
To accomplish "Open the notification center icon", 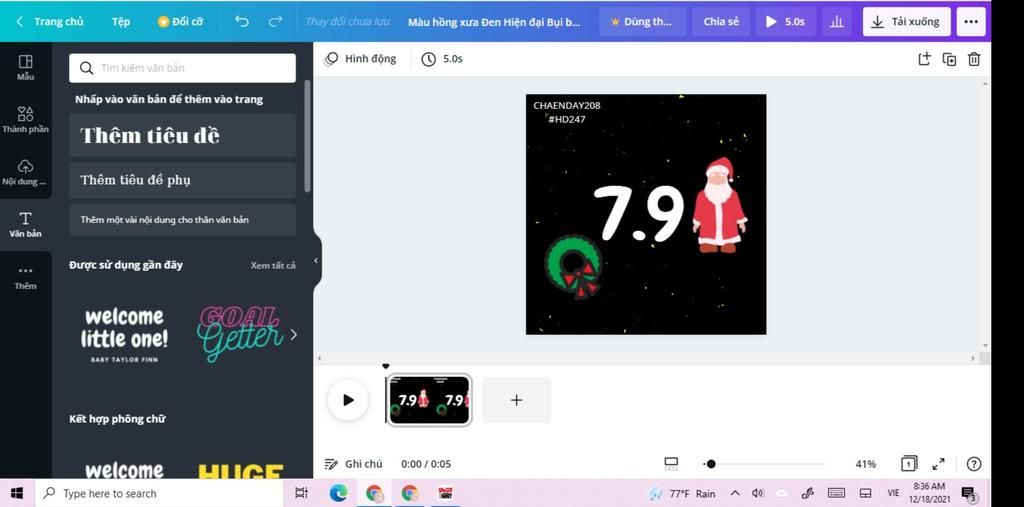I will click(x=968, y=494).
